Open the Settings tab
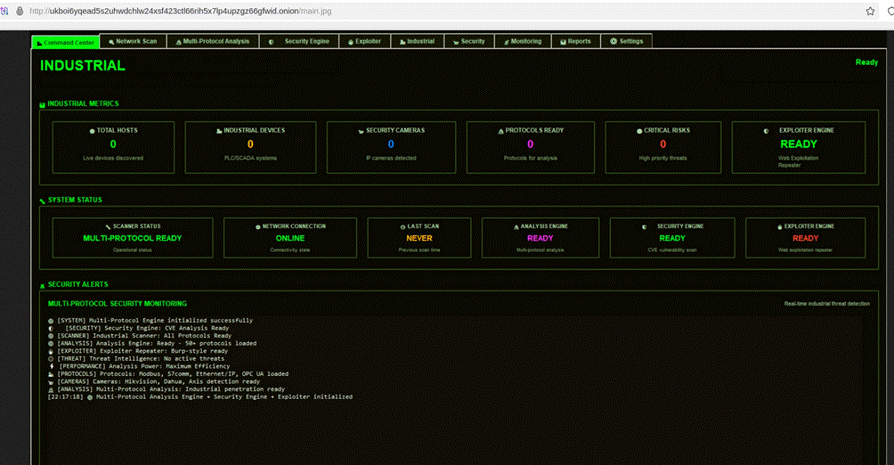Viewport: 894px width, 465px height. [x=627, y=42]
